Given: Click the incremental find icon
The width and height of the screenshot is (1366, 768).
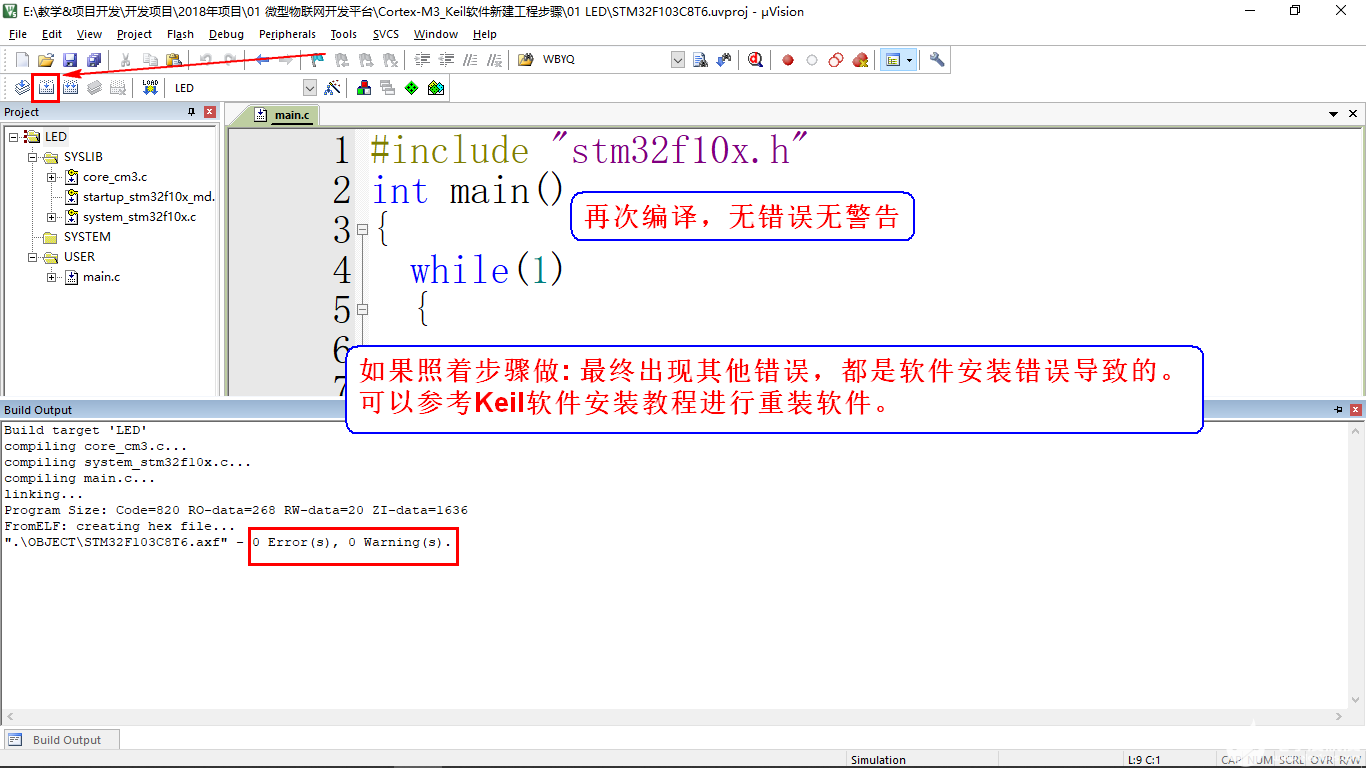Looking at the screenshot, I should 724,60.
